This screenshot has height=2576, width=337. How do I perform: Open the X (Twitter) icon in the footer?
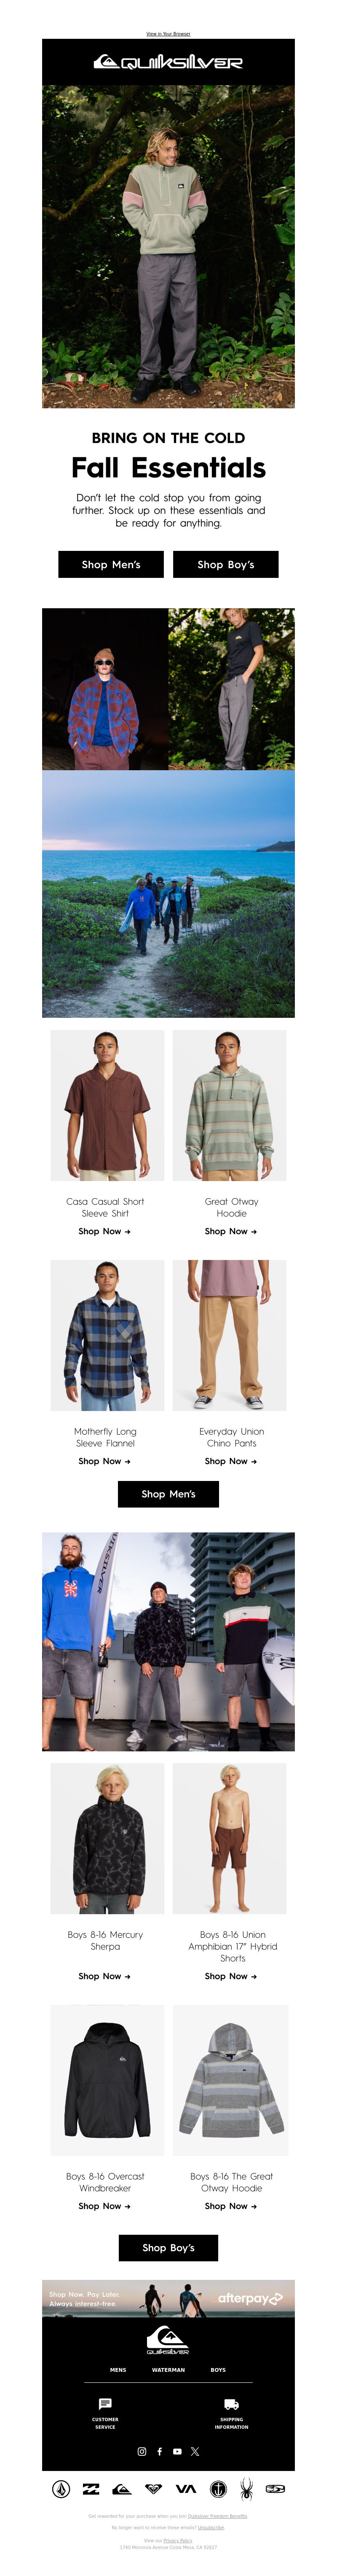pos(195,2451)
